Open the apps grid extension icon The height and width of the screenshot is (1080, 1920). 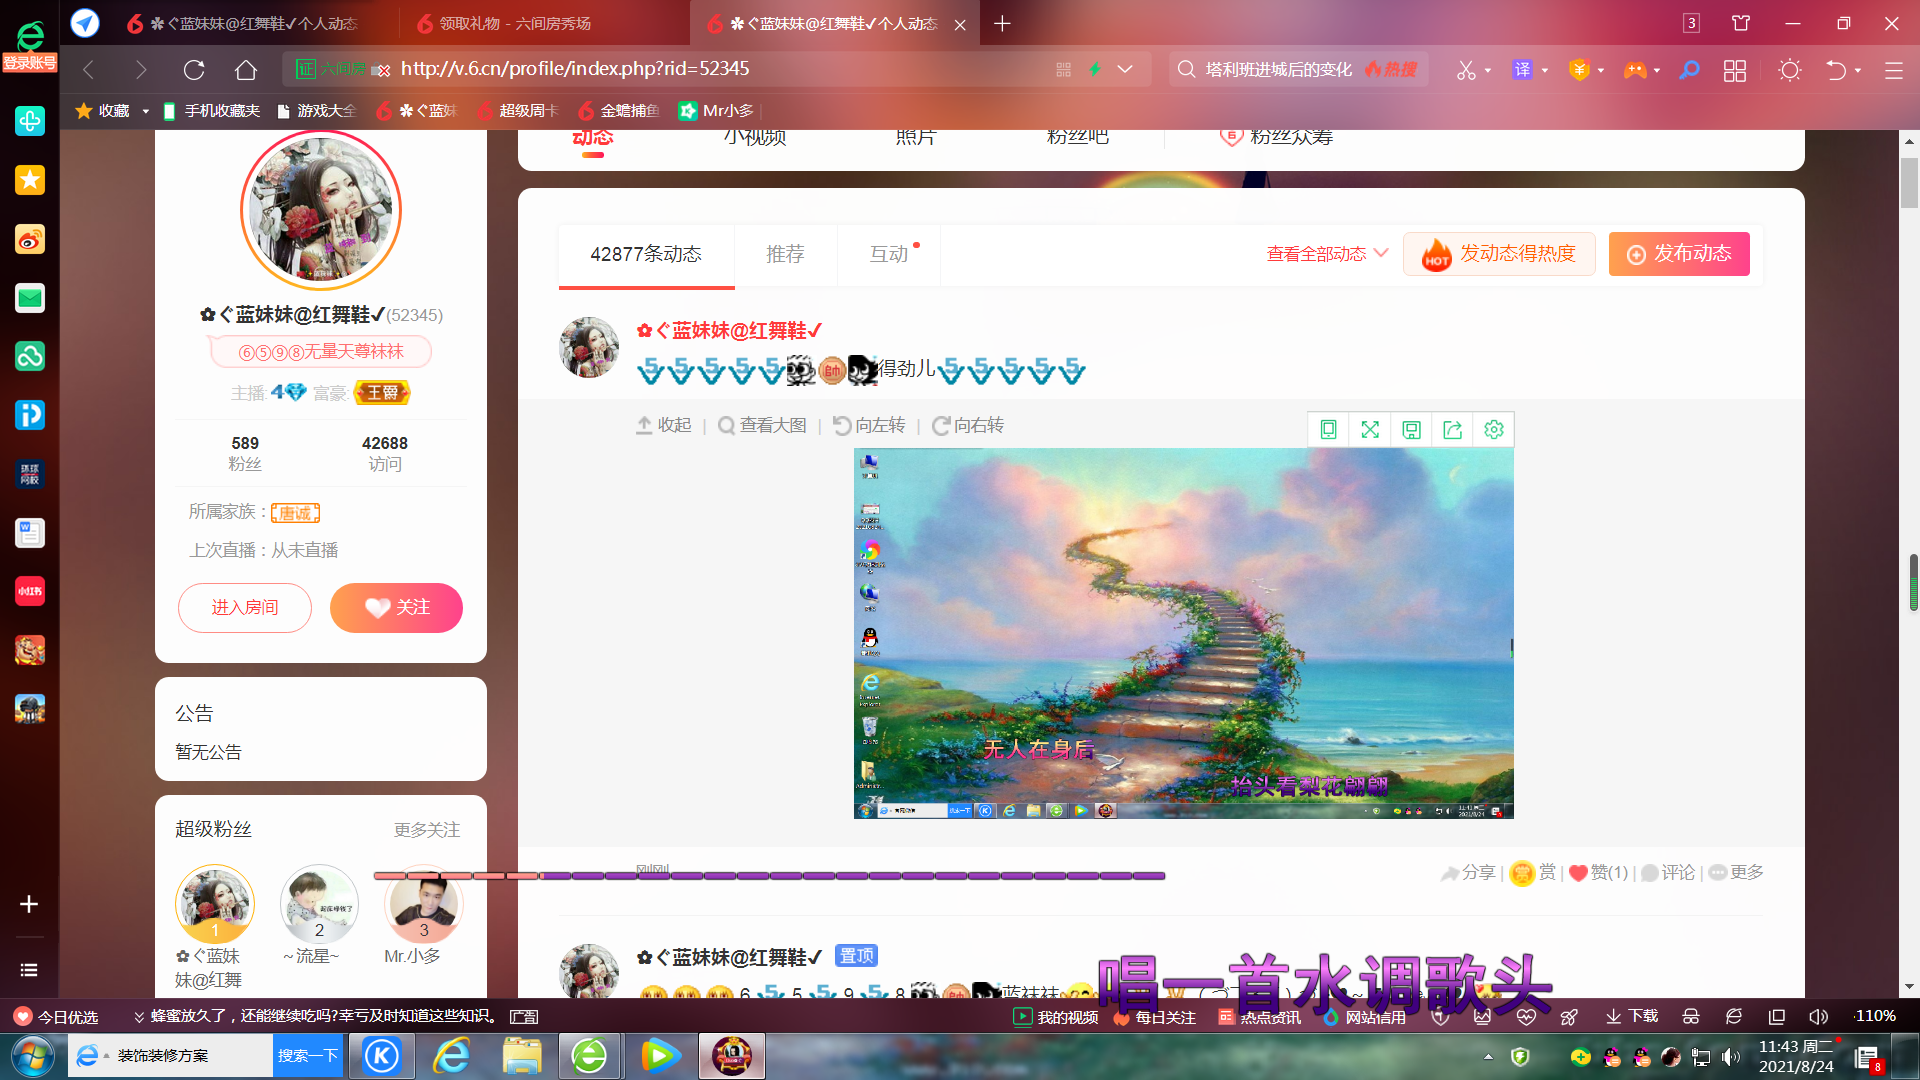point(1735,70)
